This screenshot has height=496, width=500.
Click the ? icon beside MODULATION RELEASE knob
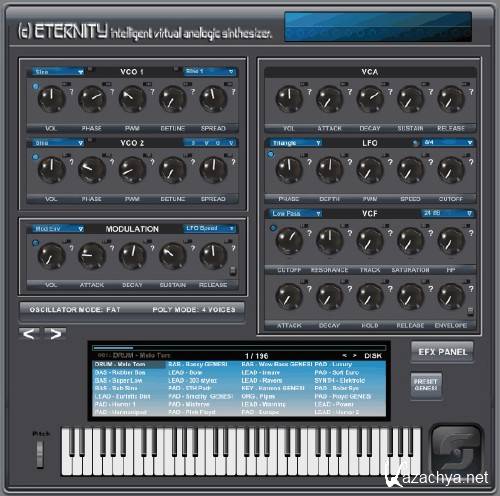[233, 248]
